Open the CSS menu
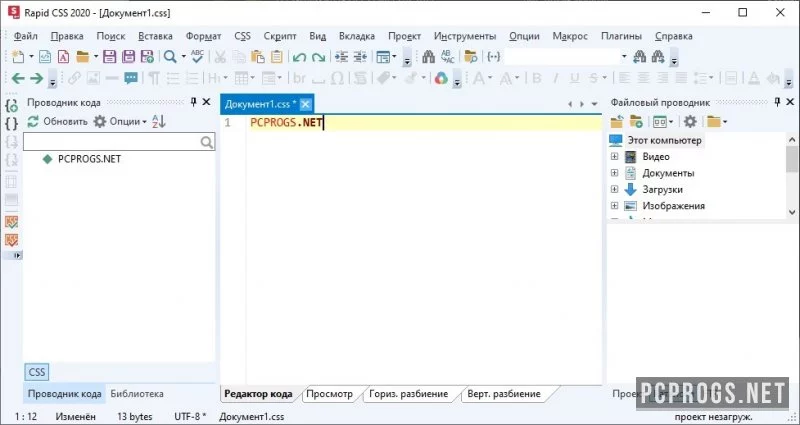 242,36
